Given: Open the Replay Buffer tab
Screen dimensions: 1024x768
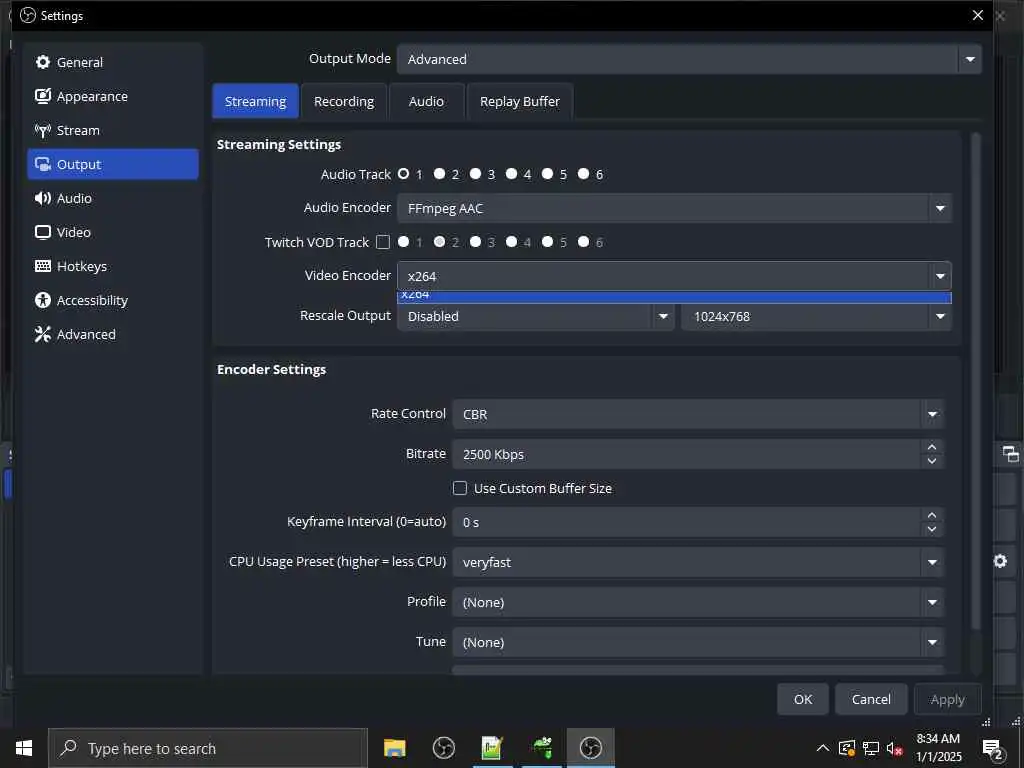Looking at the screenshot, I should pos(520,101).
